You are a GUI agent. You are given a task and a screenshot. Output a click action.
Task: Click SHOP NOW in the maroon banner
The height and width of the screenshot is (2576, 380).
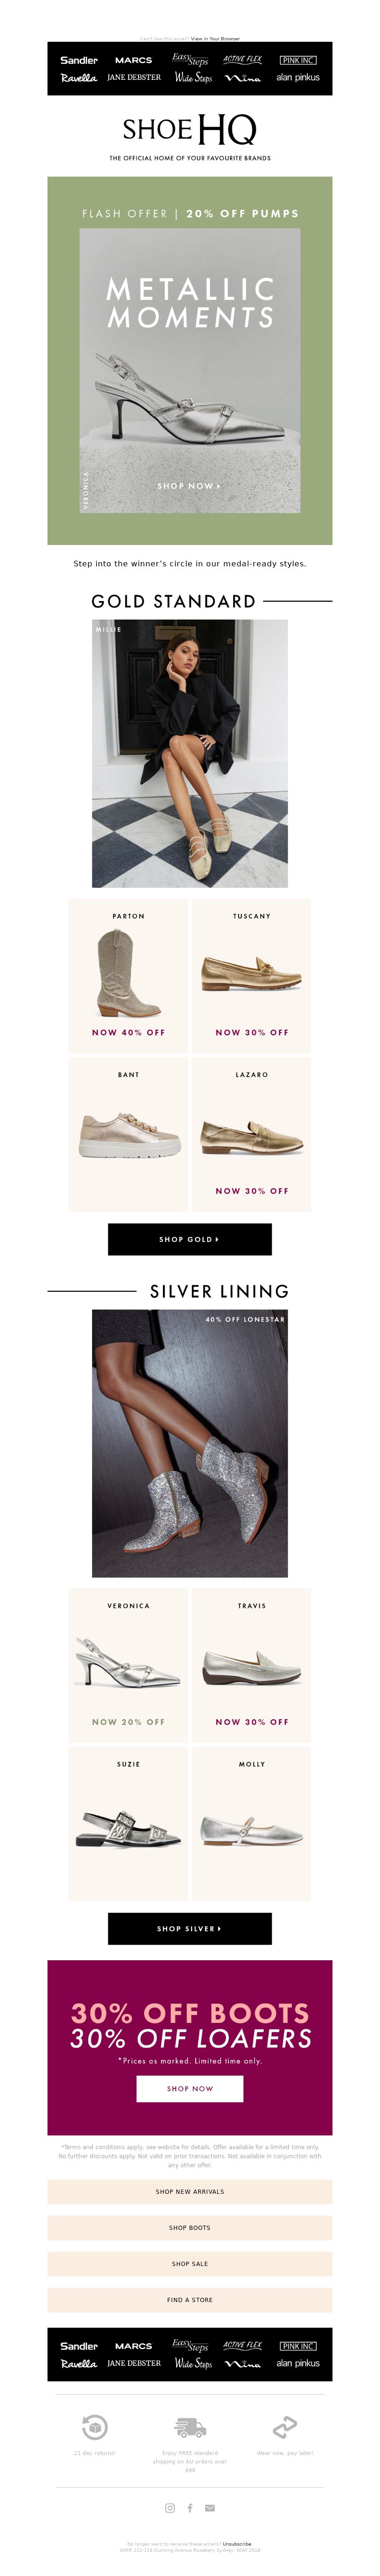pos(190,2088)
